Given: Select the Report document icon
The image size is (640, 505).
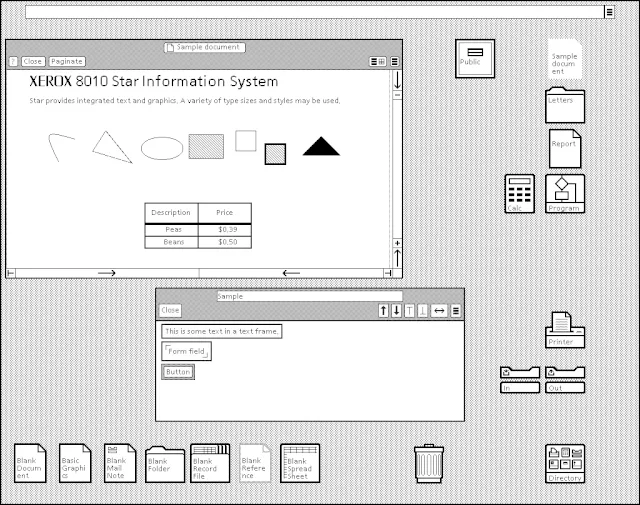Looking at the screenshot, I should [565, 149].
